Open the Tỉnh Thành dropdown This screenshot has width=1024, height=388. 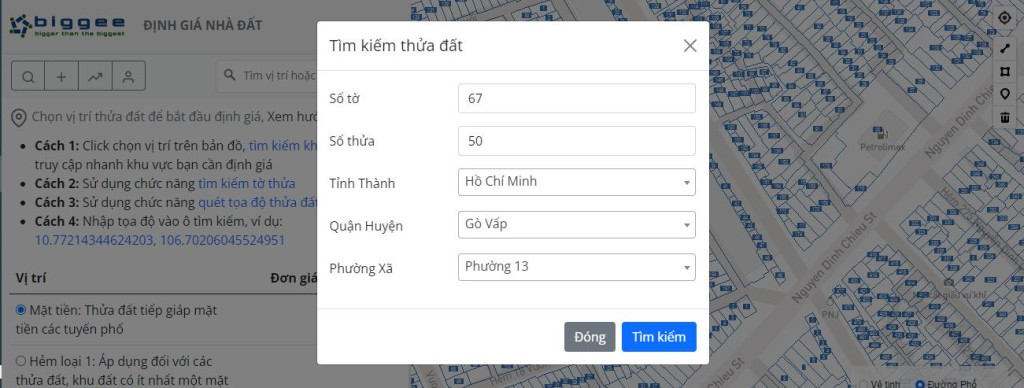(577, 182)
